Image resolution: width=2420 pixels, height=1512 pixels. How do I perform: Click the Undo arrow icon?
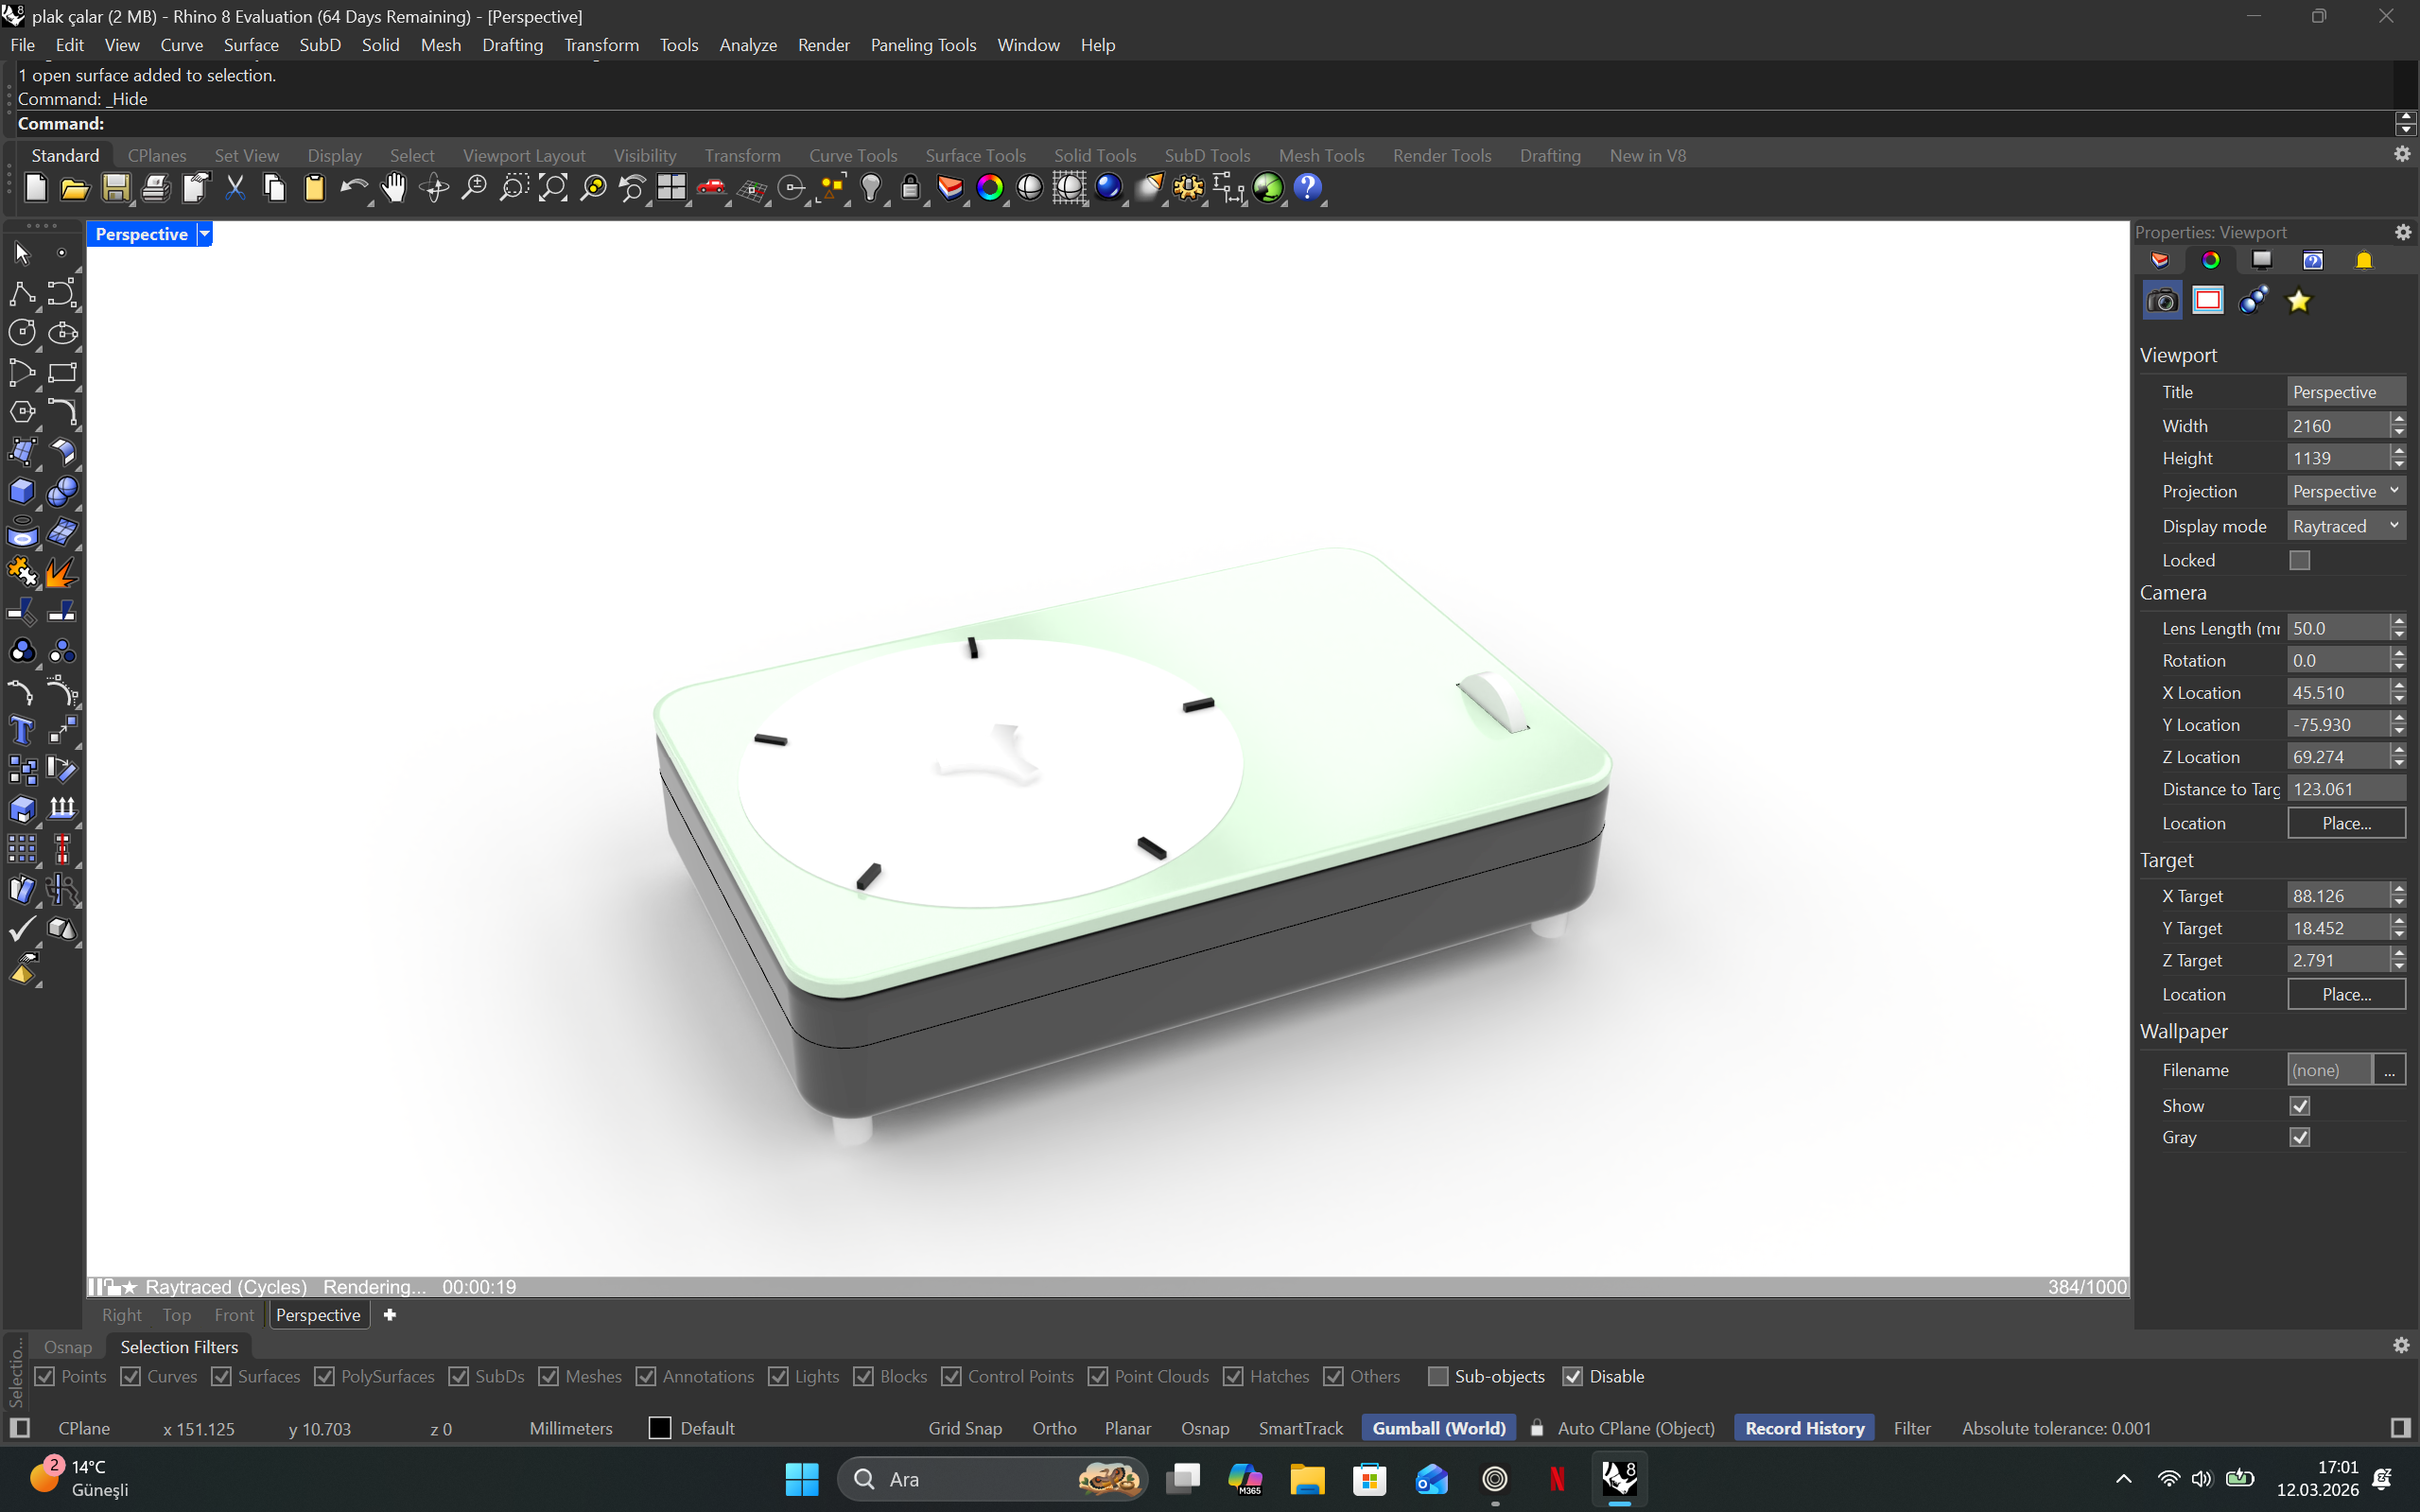point(352,188)
